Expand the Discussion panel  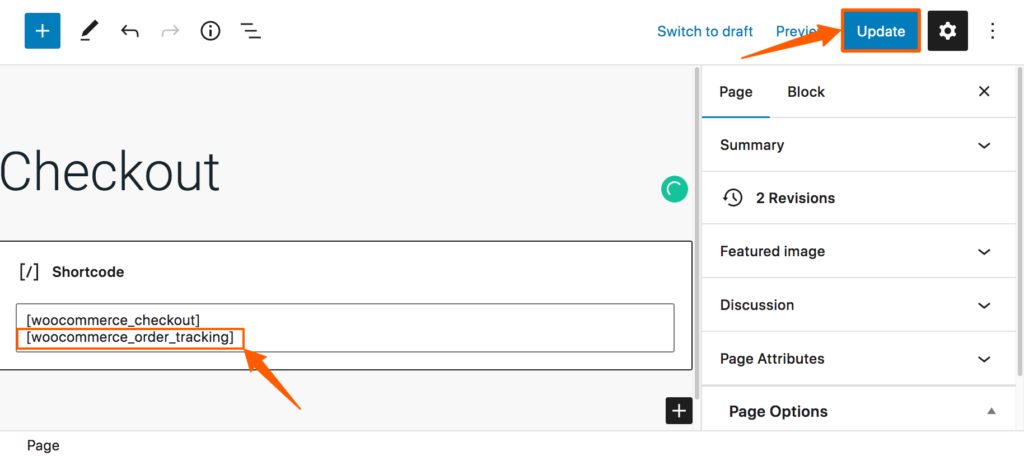856,305
